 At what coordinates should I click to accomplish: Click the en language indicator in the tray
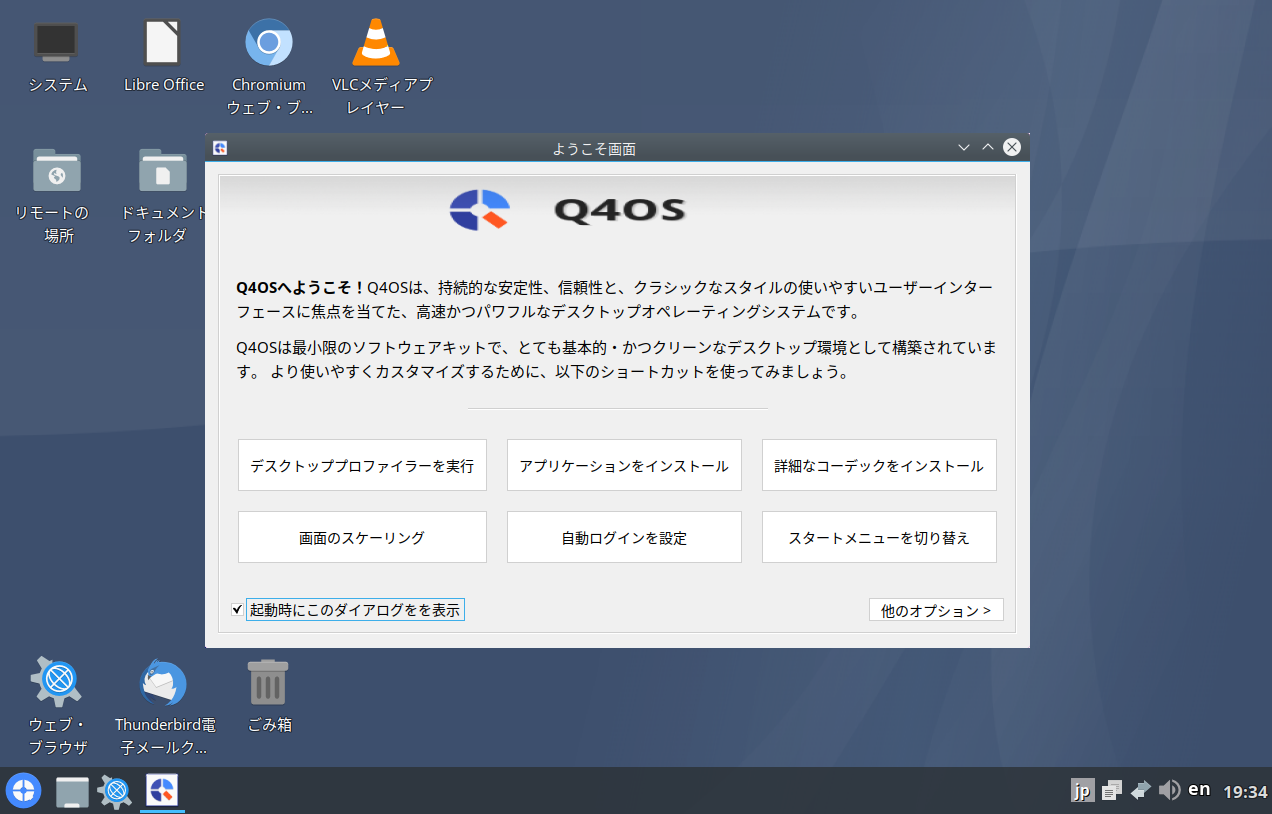click(x=1199, y=790)
